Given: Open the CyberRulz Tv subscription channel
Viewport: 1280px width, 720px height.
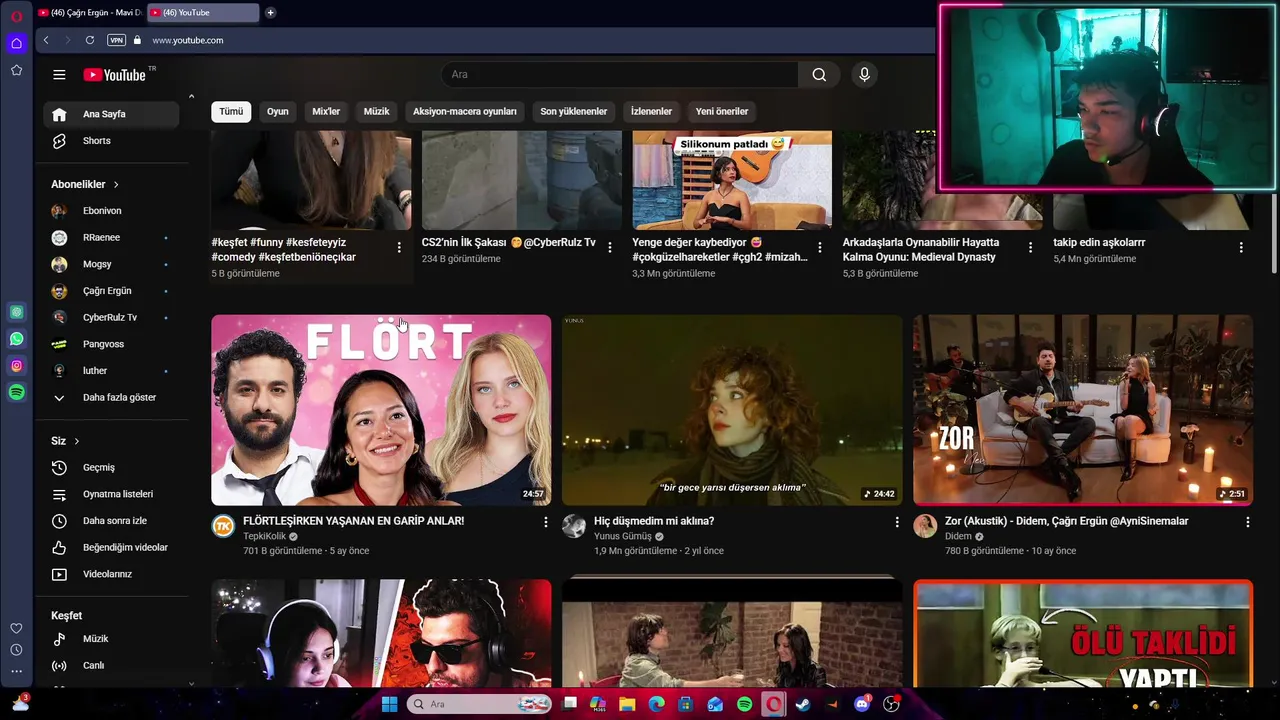Looking at the screenshot, I should 111,318.
